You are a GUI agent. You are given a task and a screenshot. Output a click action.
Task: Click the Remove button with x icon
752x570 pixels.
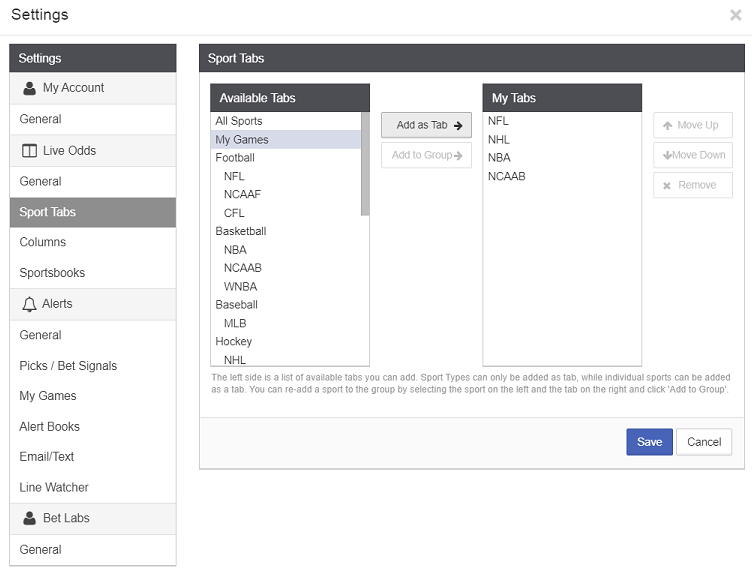pos(692,185)
